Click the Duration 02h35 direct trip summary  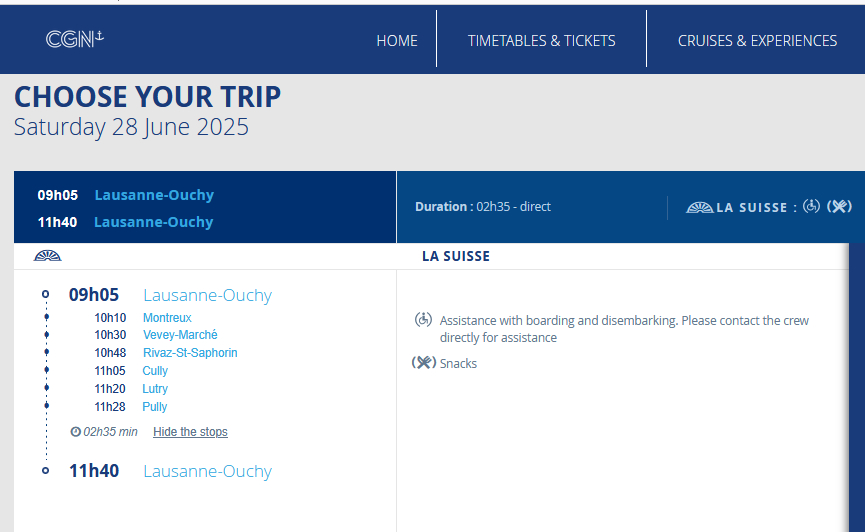[x=483, y=206]
